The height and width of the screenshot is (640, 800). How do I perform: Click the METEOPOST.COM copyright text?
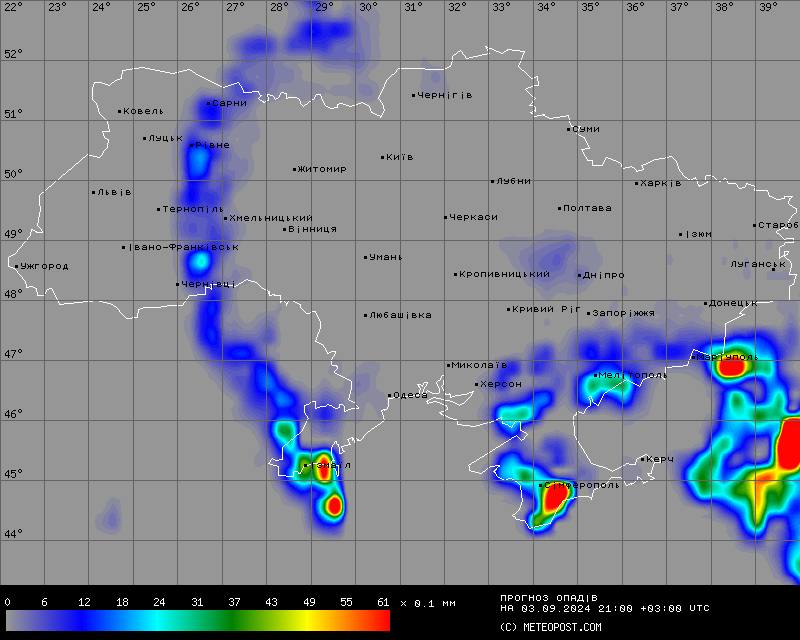pos(551,628)
